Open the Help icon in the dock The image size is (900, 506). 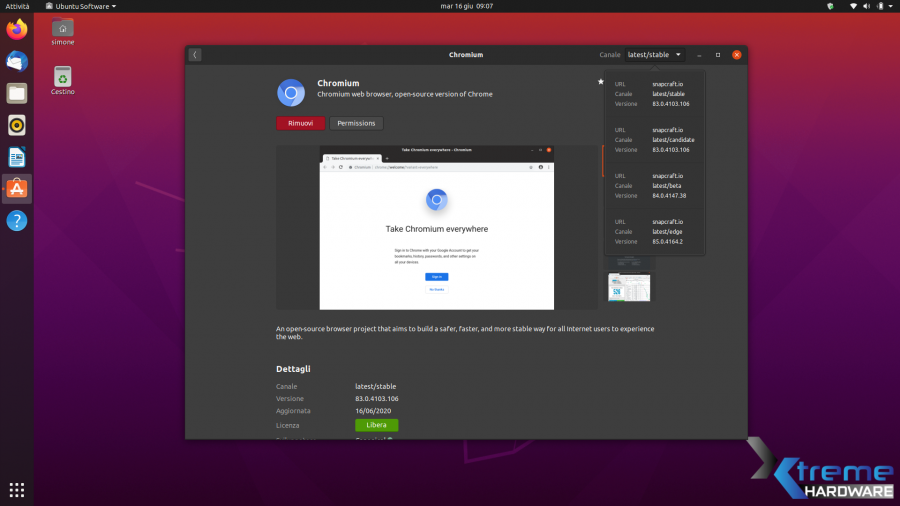(x=17, y=220)
